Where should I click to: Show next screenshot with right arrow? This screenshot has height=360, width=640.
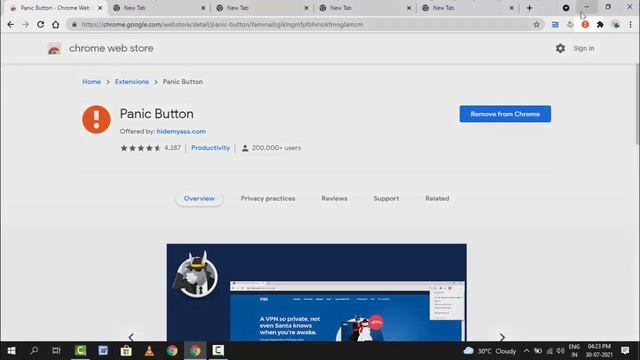[x=502, y=337]
